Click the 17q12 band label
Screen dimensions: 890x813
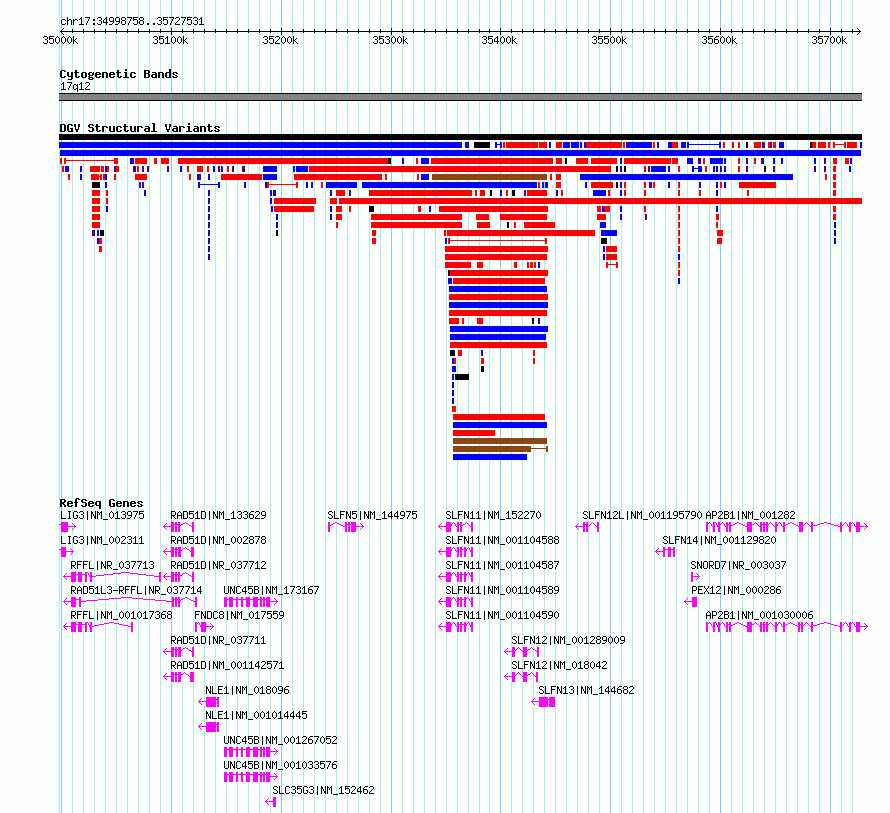[x=75, y=87]
